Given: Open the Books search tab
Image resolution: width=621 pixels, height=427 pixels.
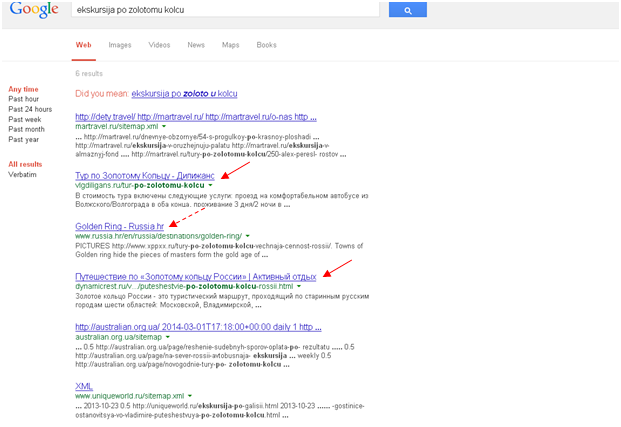Looking at the screenshot, I should (266, 45).
